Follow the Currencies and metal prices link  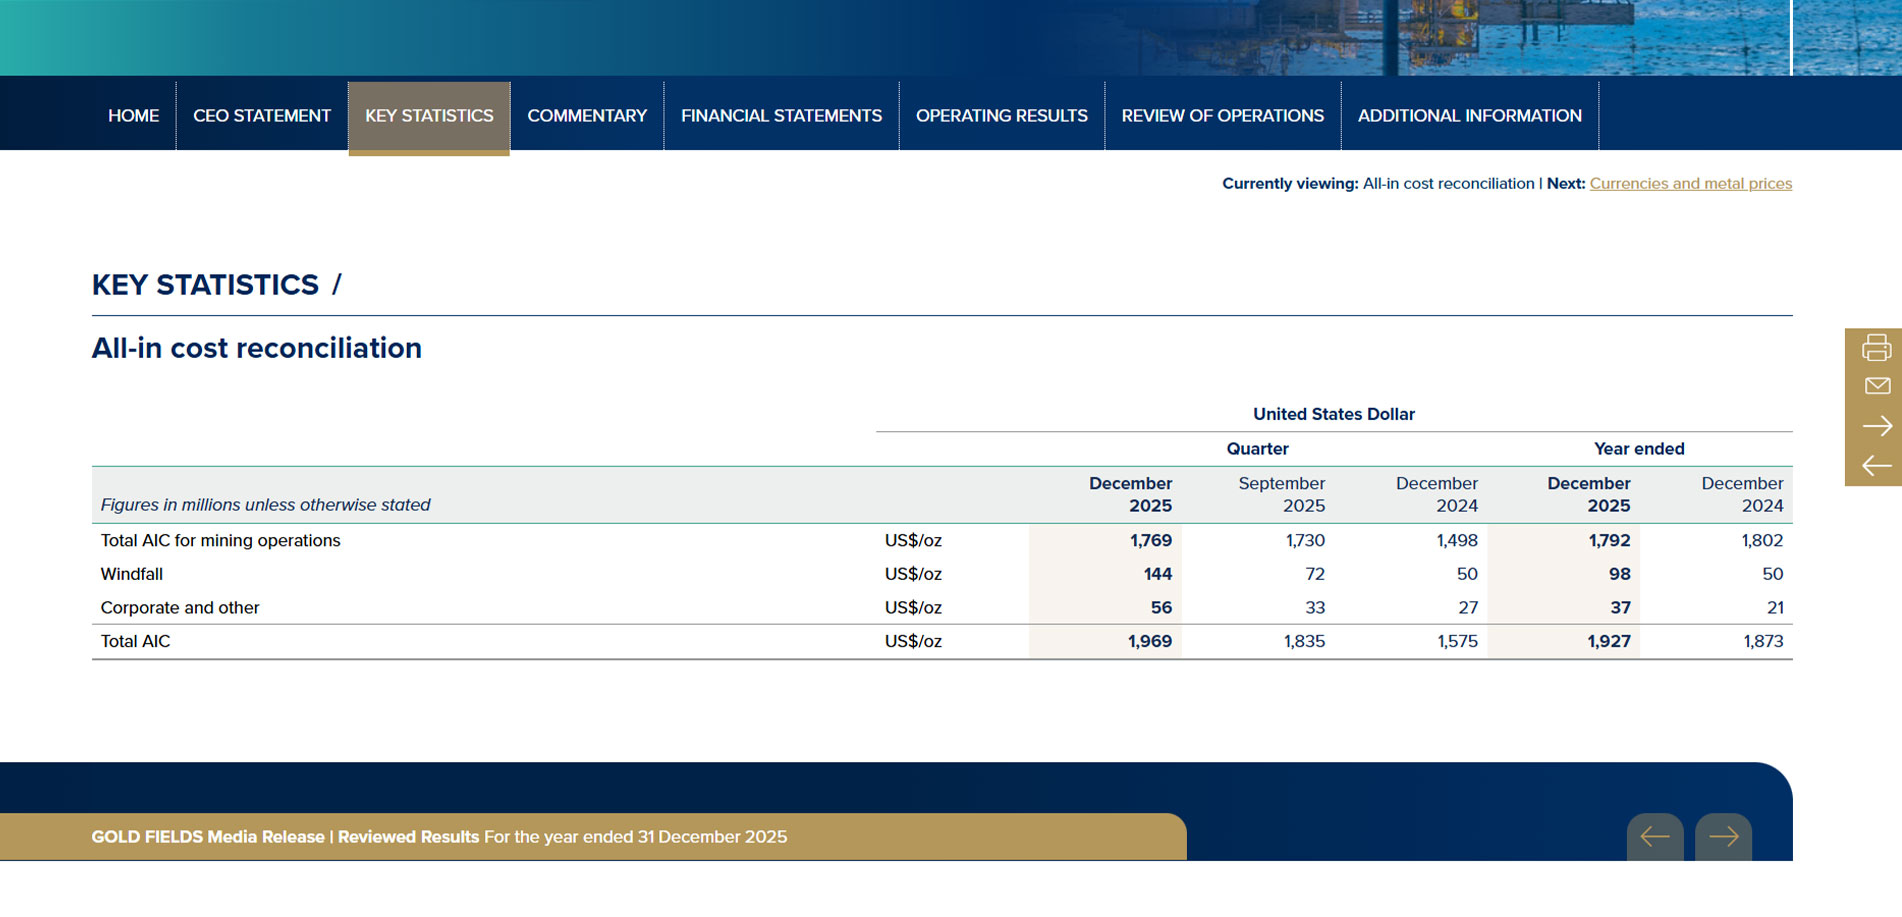click(1691, 184)
